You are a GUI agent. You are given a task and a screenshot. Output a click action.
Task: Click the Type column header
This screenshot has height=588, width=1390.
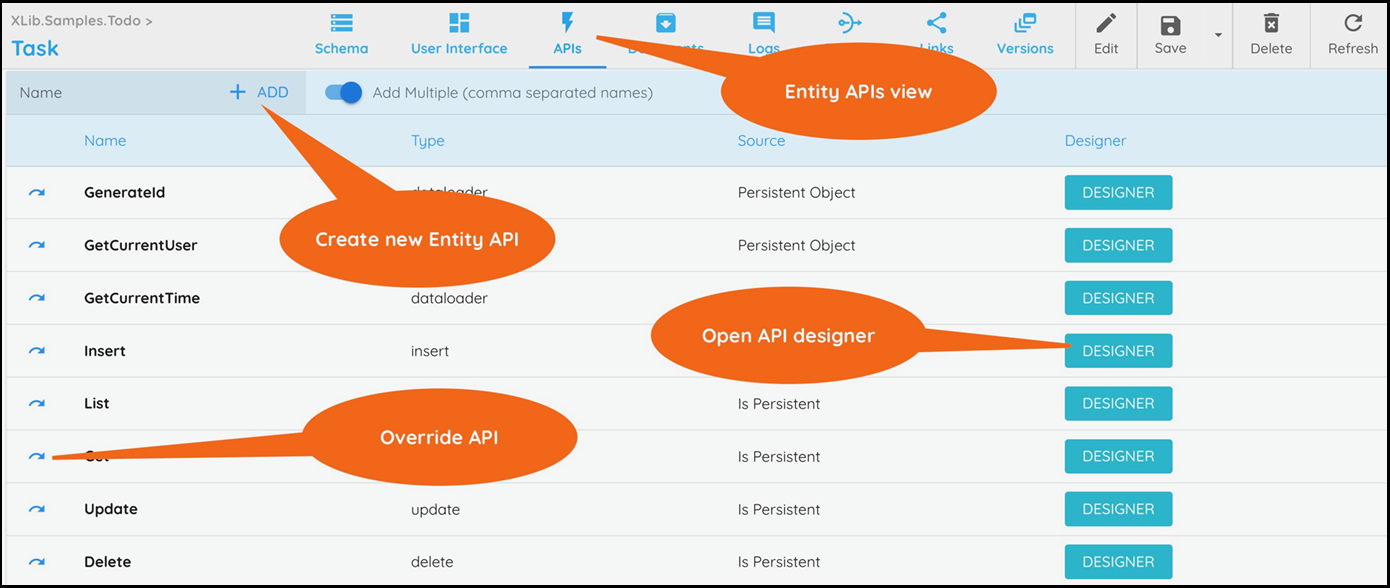428,141
